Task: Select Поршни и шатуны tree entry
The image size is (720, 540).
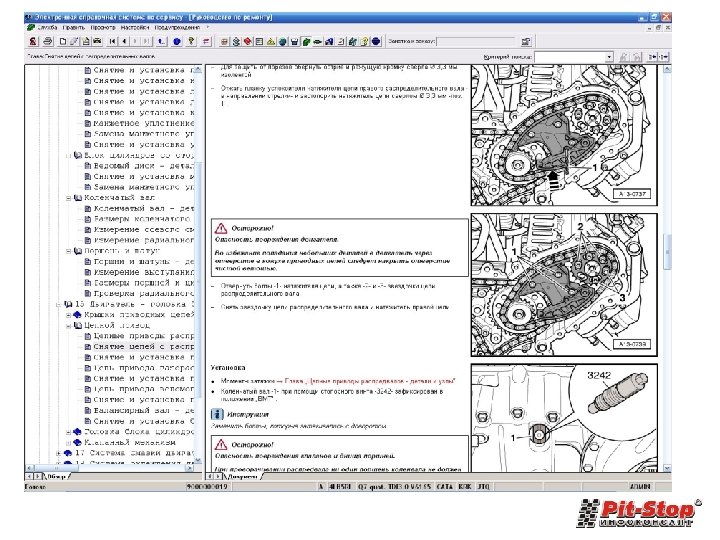Action: [x=139, y=262]
